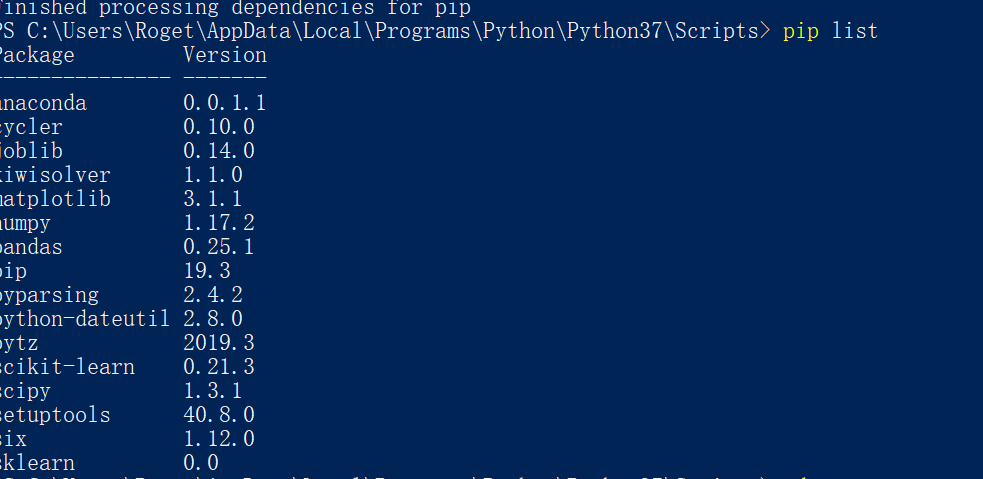This screenshot has width=983, height=479.
Task: Click the 'kiwisolver' package name
Action: [55, 175]
